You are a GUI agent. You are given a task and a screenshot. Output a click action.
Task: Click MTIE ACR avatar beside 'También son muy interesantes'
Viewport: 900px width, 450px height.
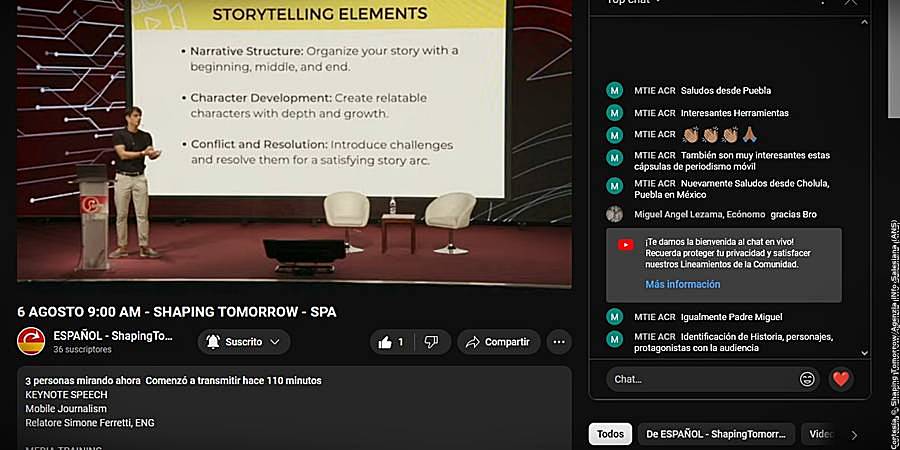tap(614, 157)
